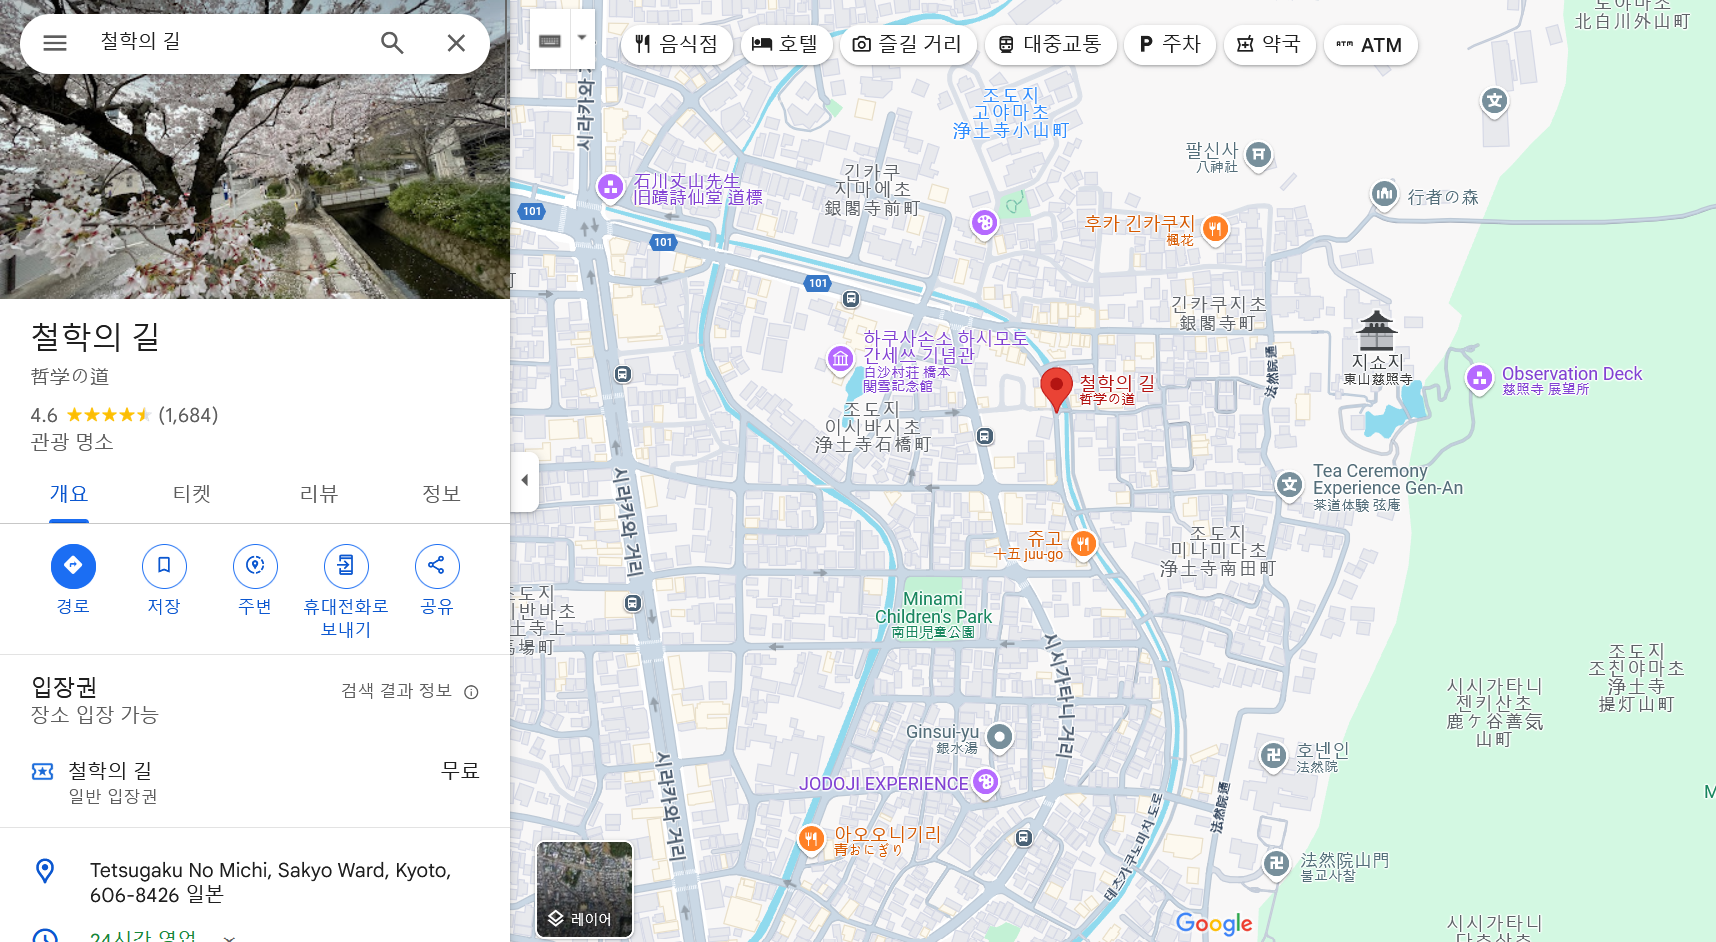Filter map by 약국 pharmacy

coord(1269,44)
